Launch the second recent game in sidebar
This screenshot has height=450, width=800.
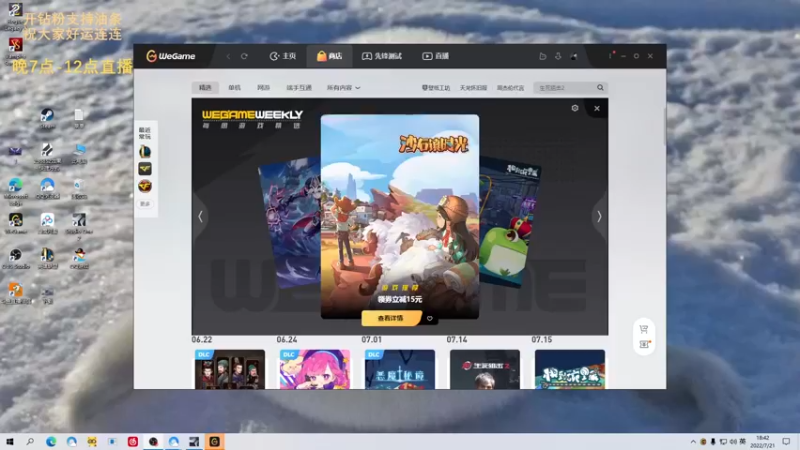click(x=145, y=169)
